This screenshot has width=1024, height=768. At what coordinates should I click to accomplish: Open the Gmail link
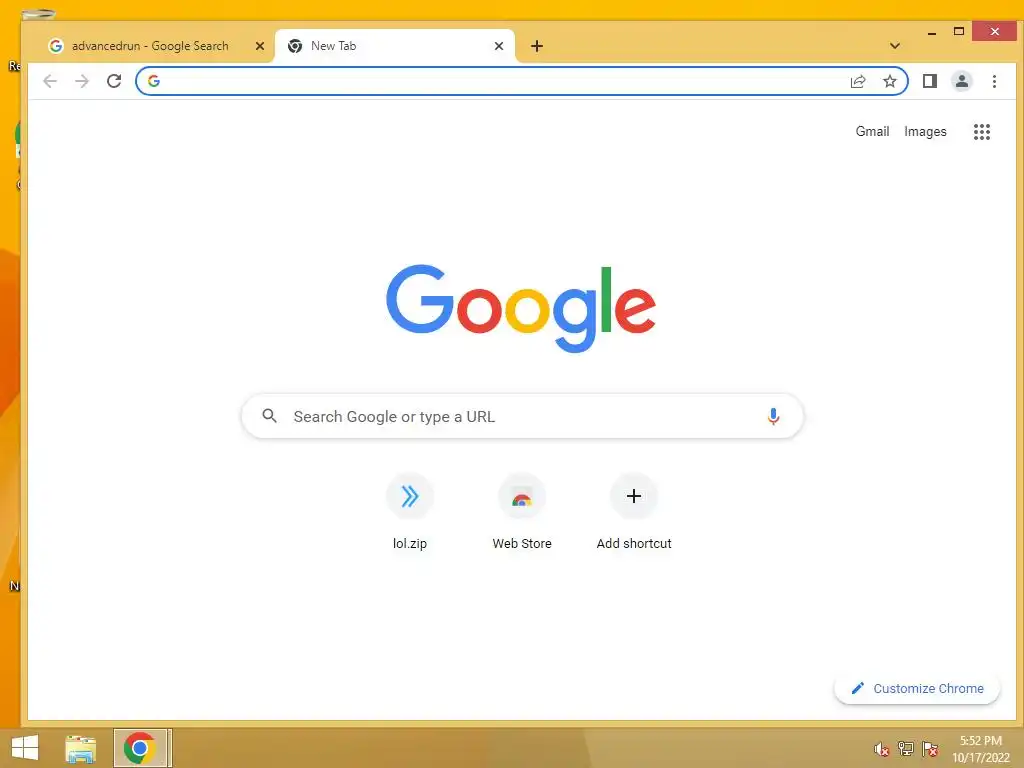tap(872, 132)
